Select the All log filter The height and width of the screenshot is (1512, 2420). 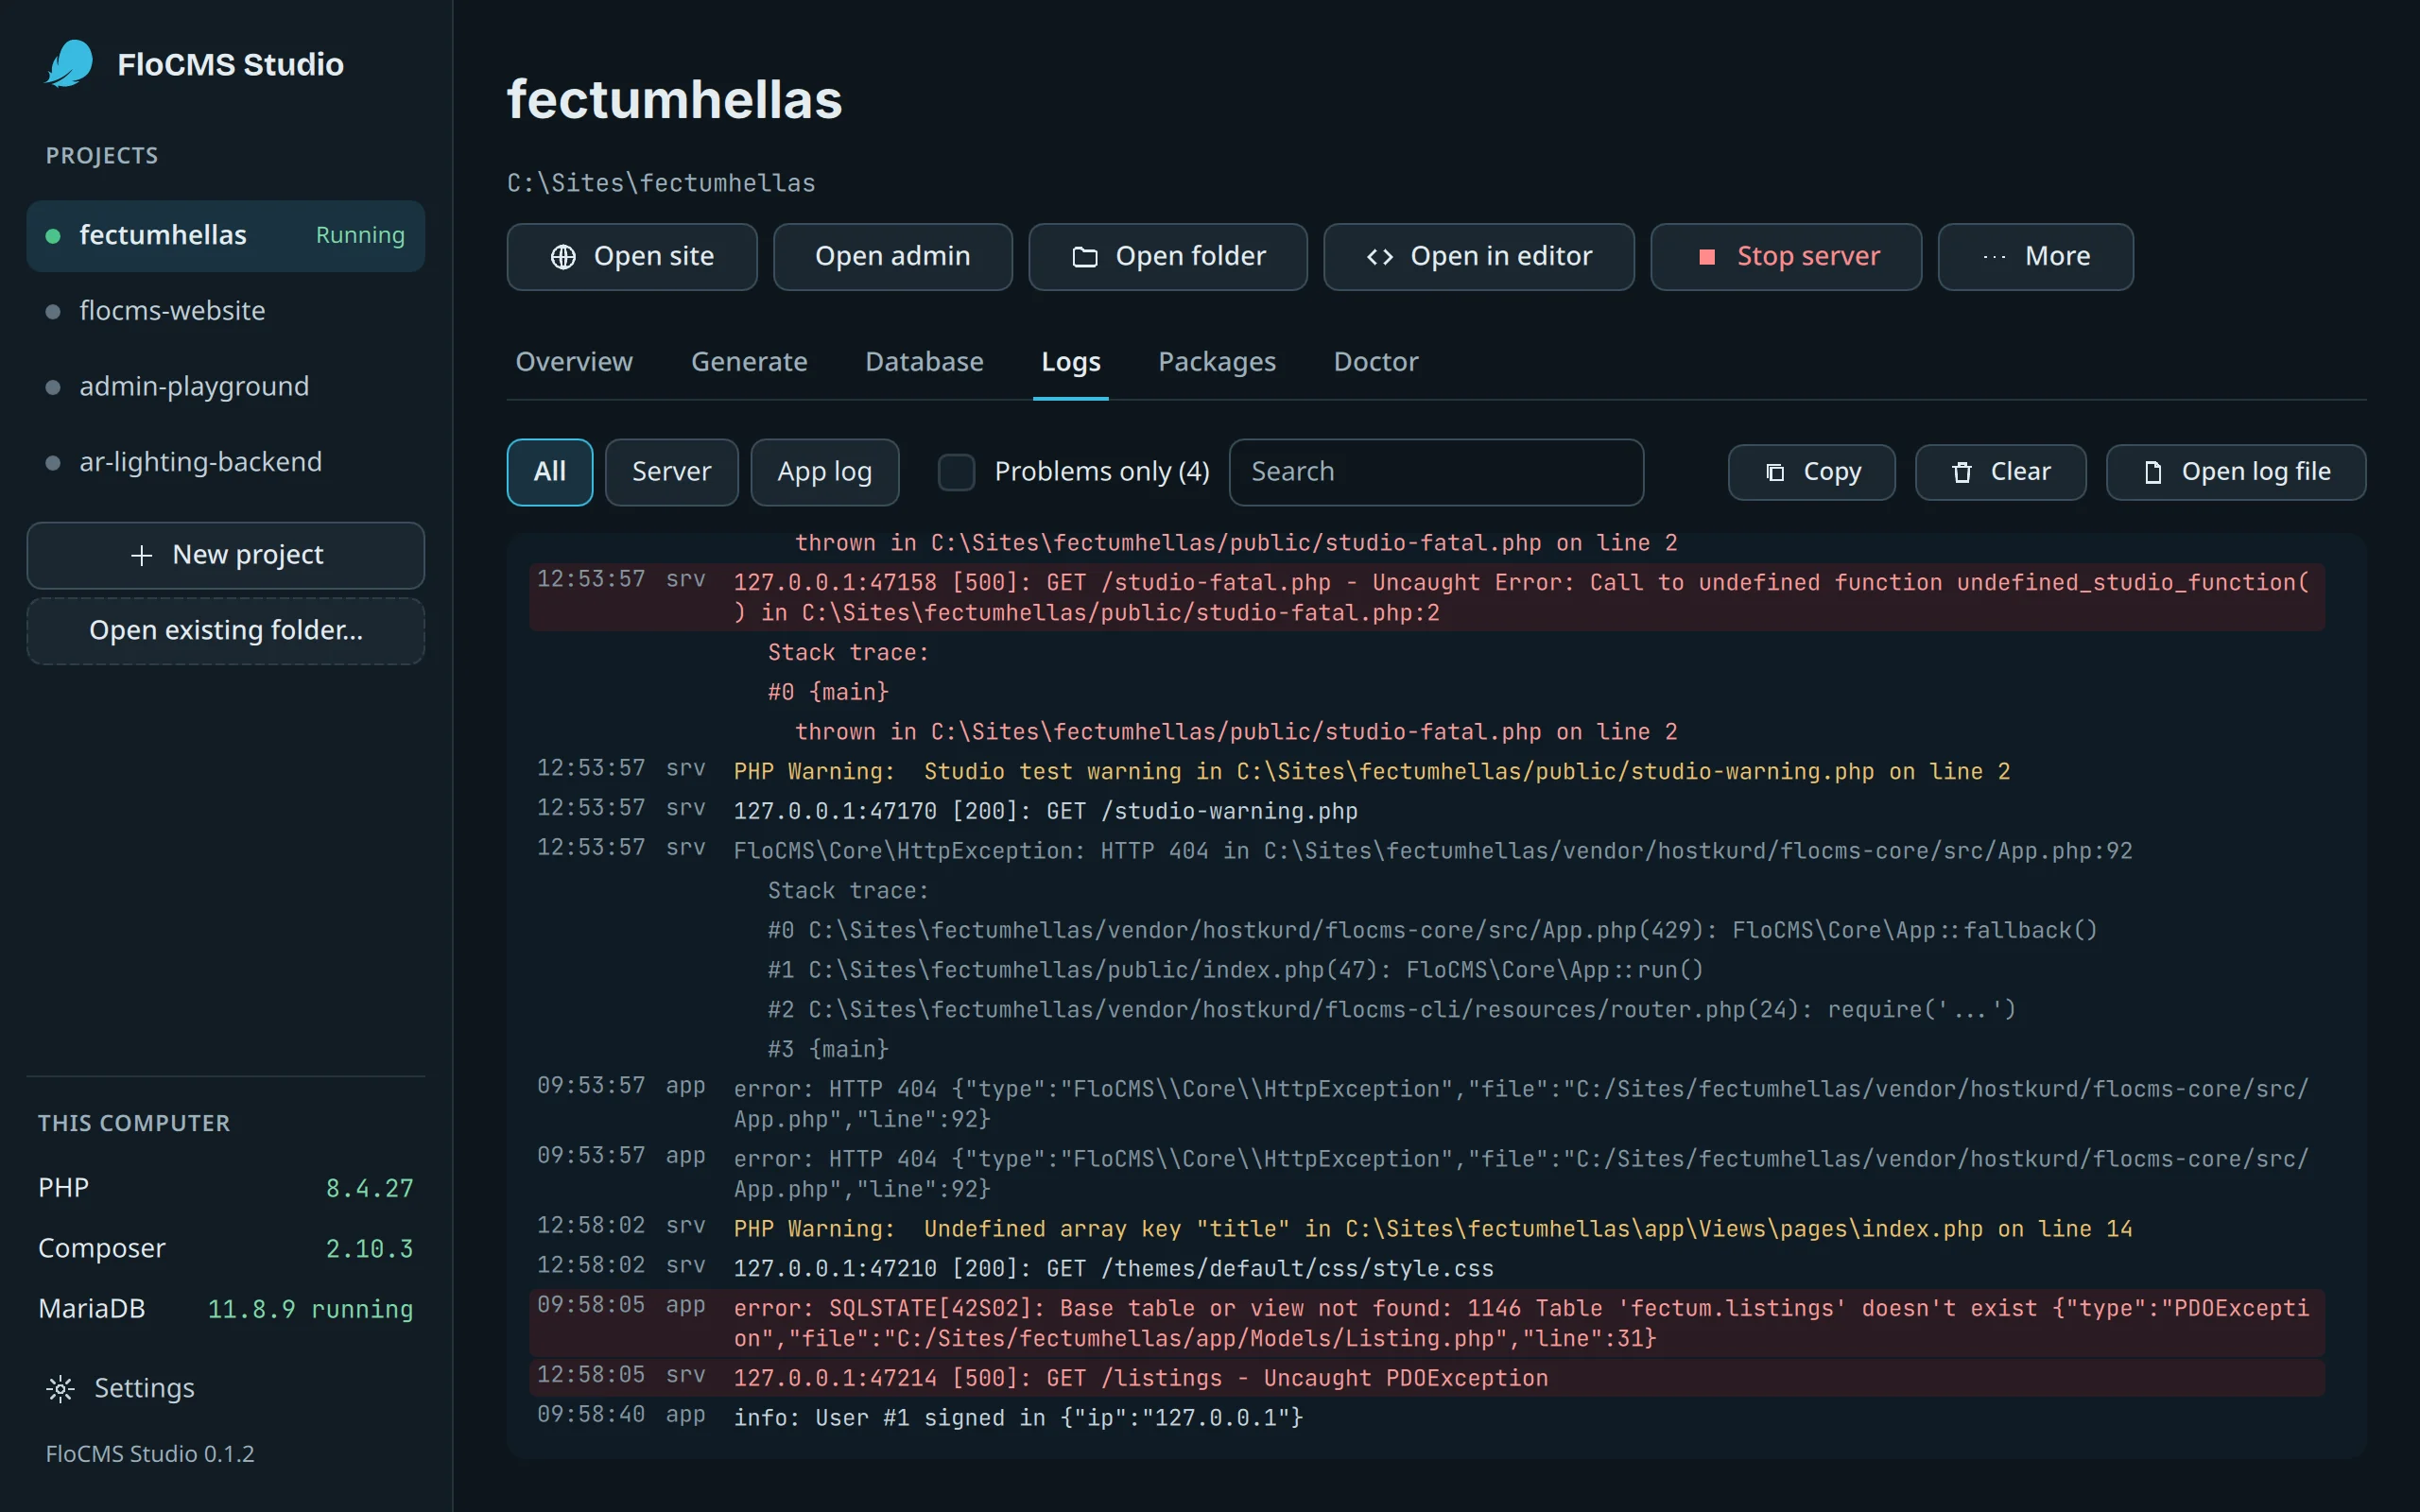point(550,472)
